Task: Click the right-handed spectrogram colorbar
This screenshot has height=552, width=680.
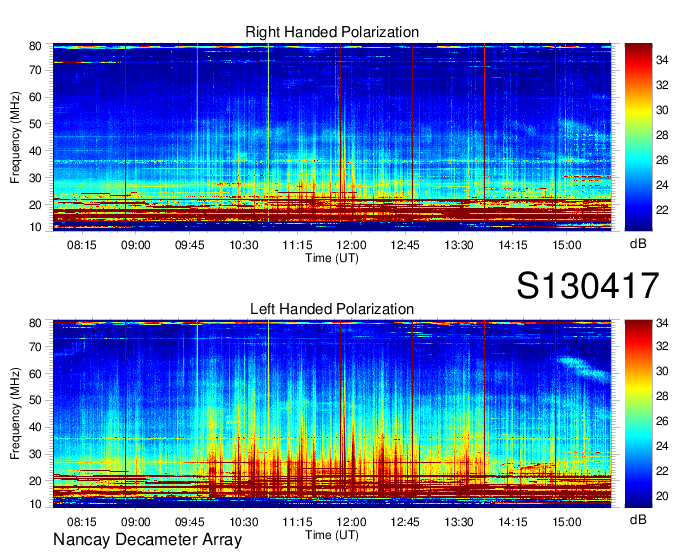Action: click(638, 137)
